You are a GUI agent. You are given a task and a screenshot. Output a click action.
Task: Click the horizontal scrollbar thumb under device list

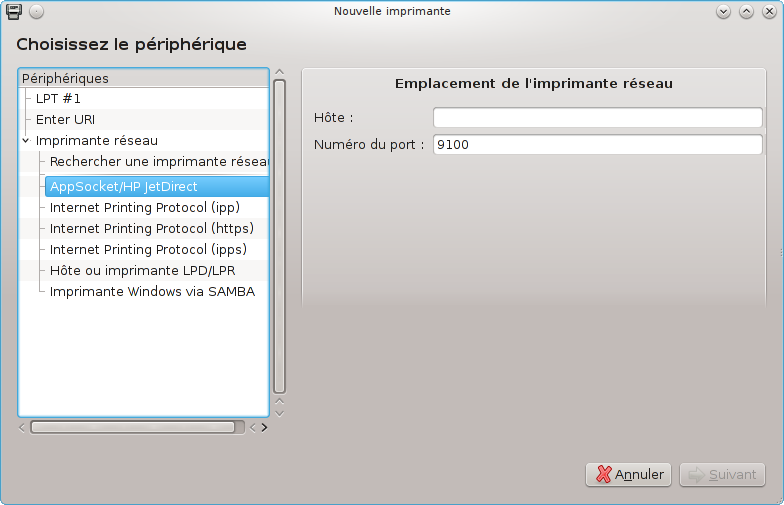pyautogui.click(x=132, y=427)
